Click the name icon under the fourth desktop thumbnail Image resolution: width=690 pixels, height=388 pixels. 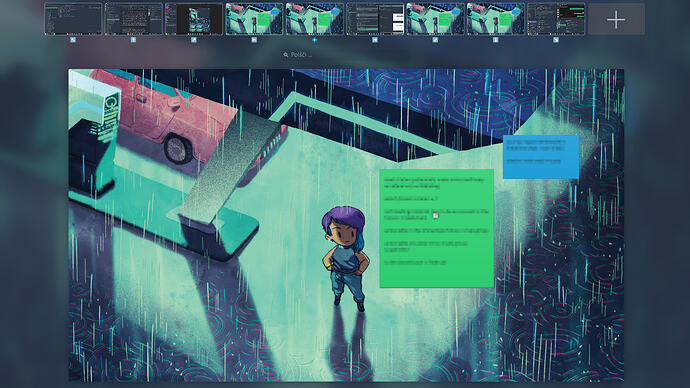[254, 40]
